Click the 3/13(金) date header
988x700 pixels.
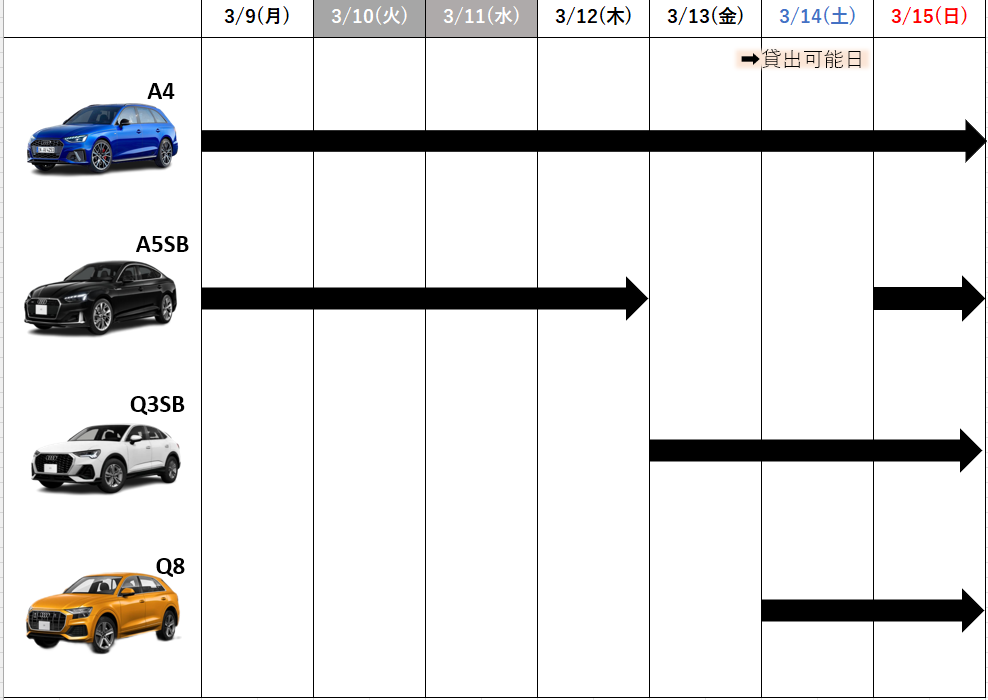coord(705,17)
